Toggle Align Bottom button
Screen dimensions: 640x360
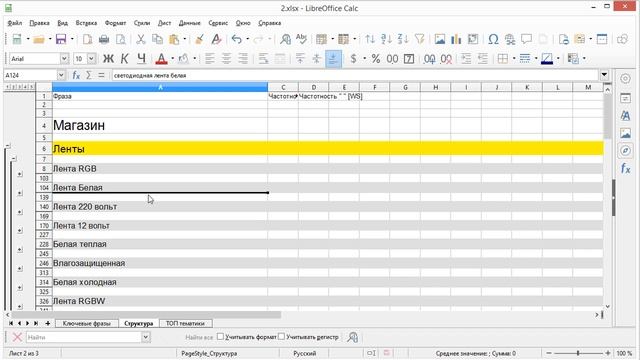tap(333, 59)
